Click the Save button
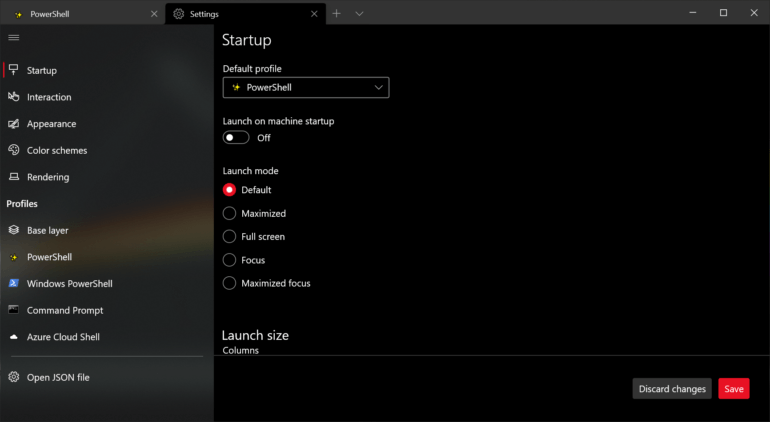Image resolution: width=770 pixels, height=422 pixels. [x=734, y=389]
